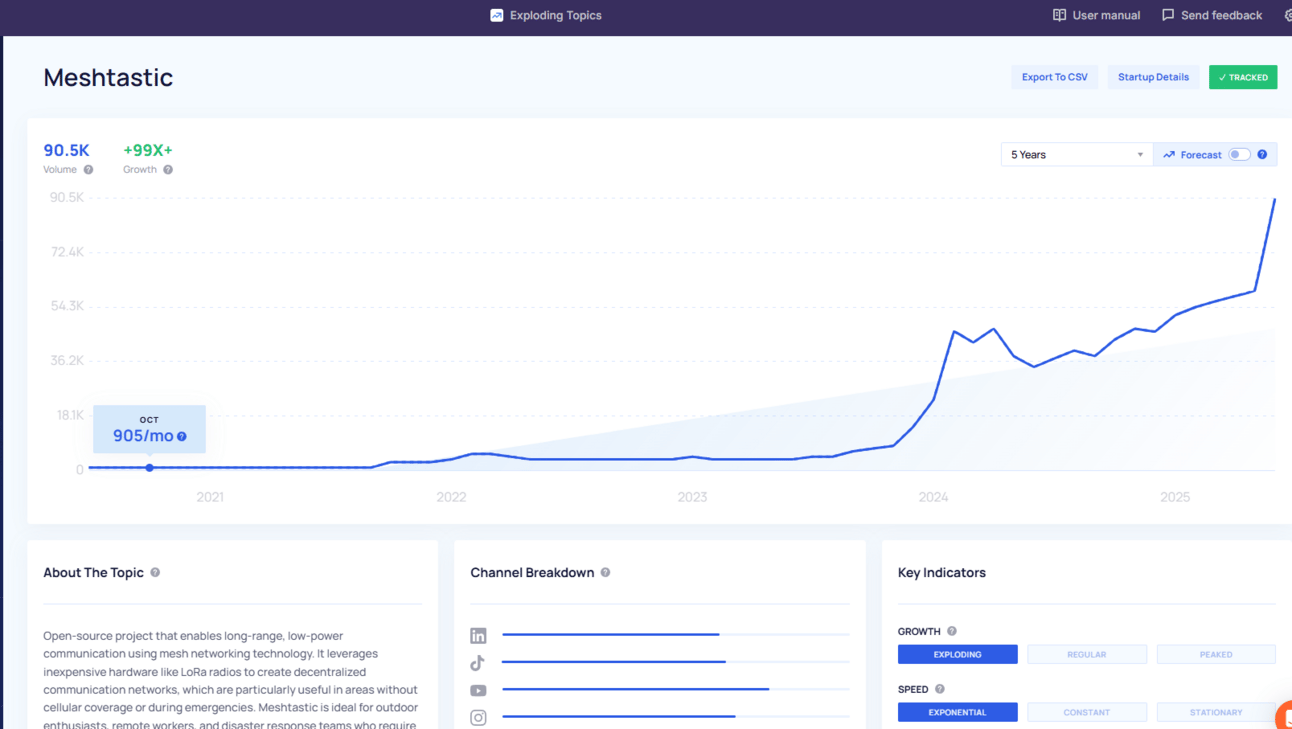
Task: Click the Exploding Topics title text
Action: click(x=556, y=15)
